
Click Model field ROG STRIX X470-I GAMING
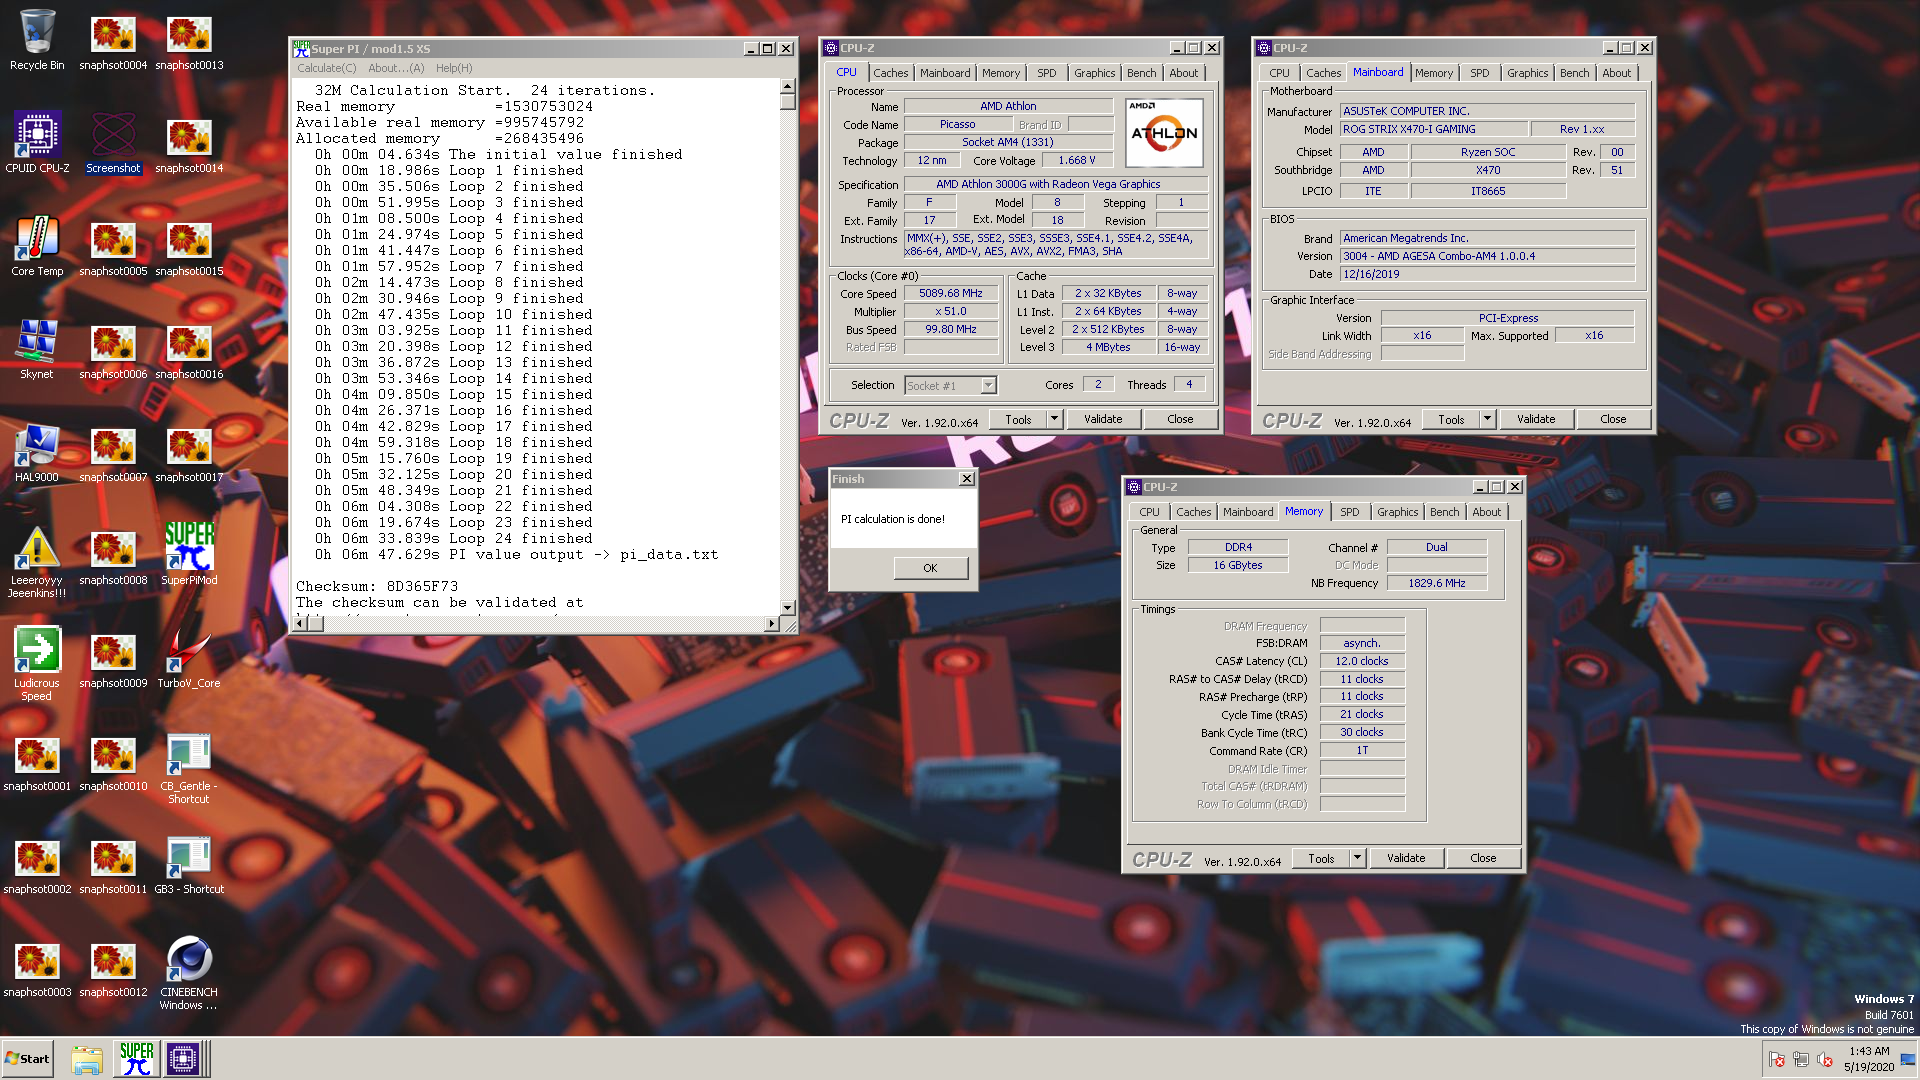(1434, 129)
